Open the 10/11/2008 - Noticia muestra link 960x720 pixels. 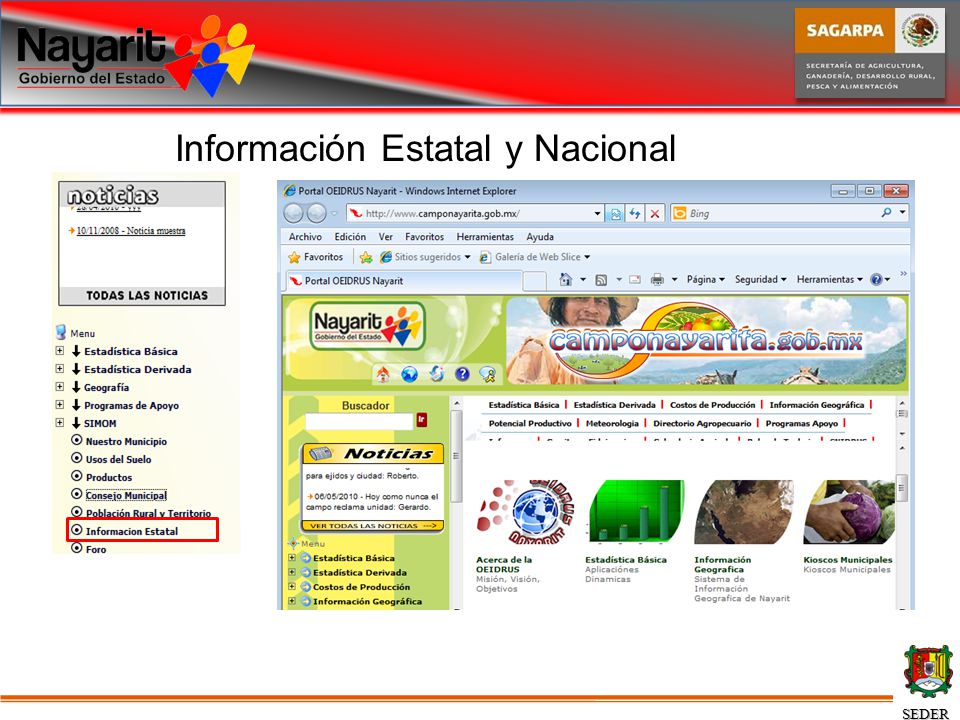[x=130, y=231]
